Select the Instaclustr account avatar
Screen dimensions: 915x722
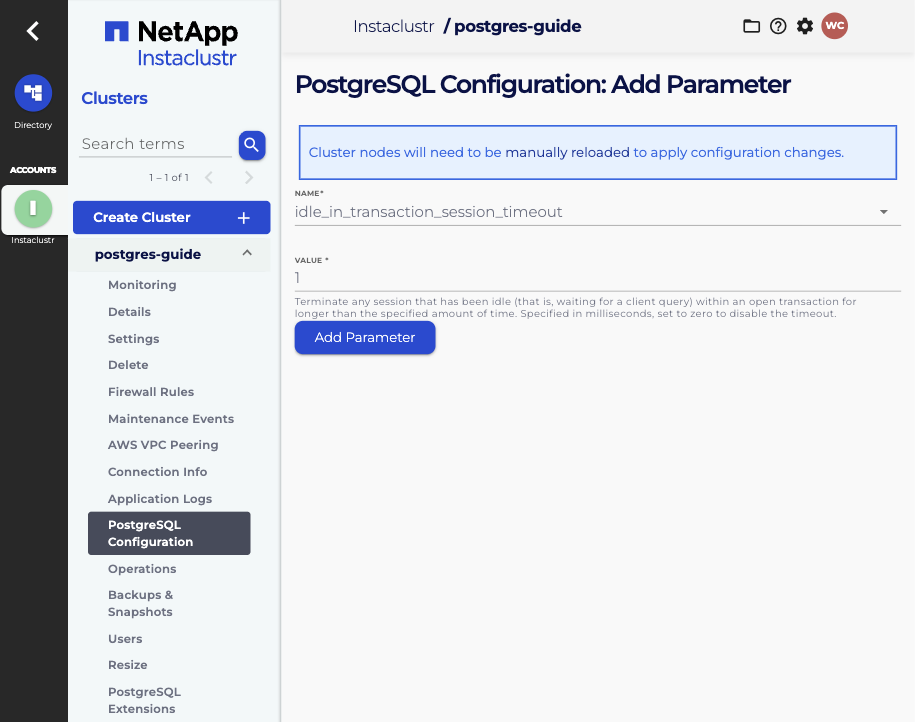click(x=33, y=208)
